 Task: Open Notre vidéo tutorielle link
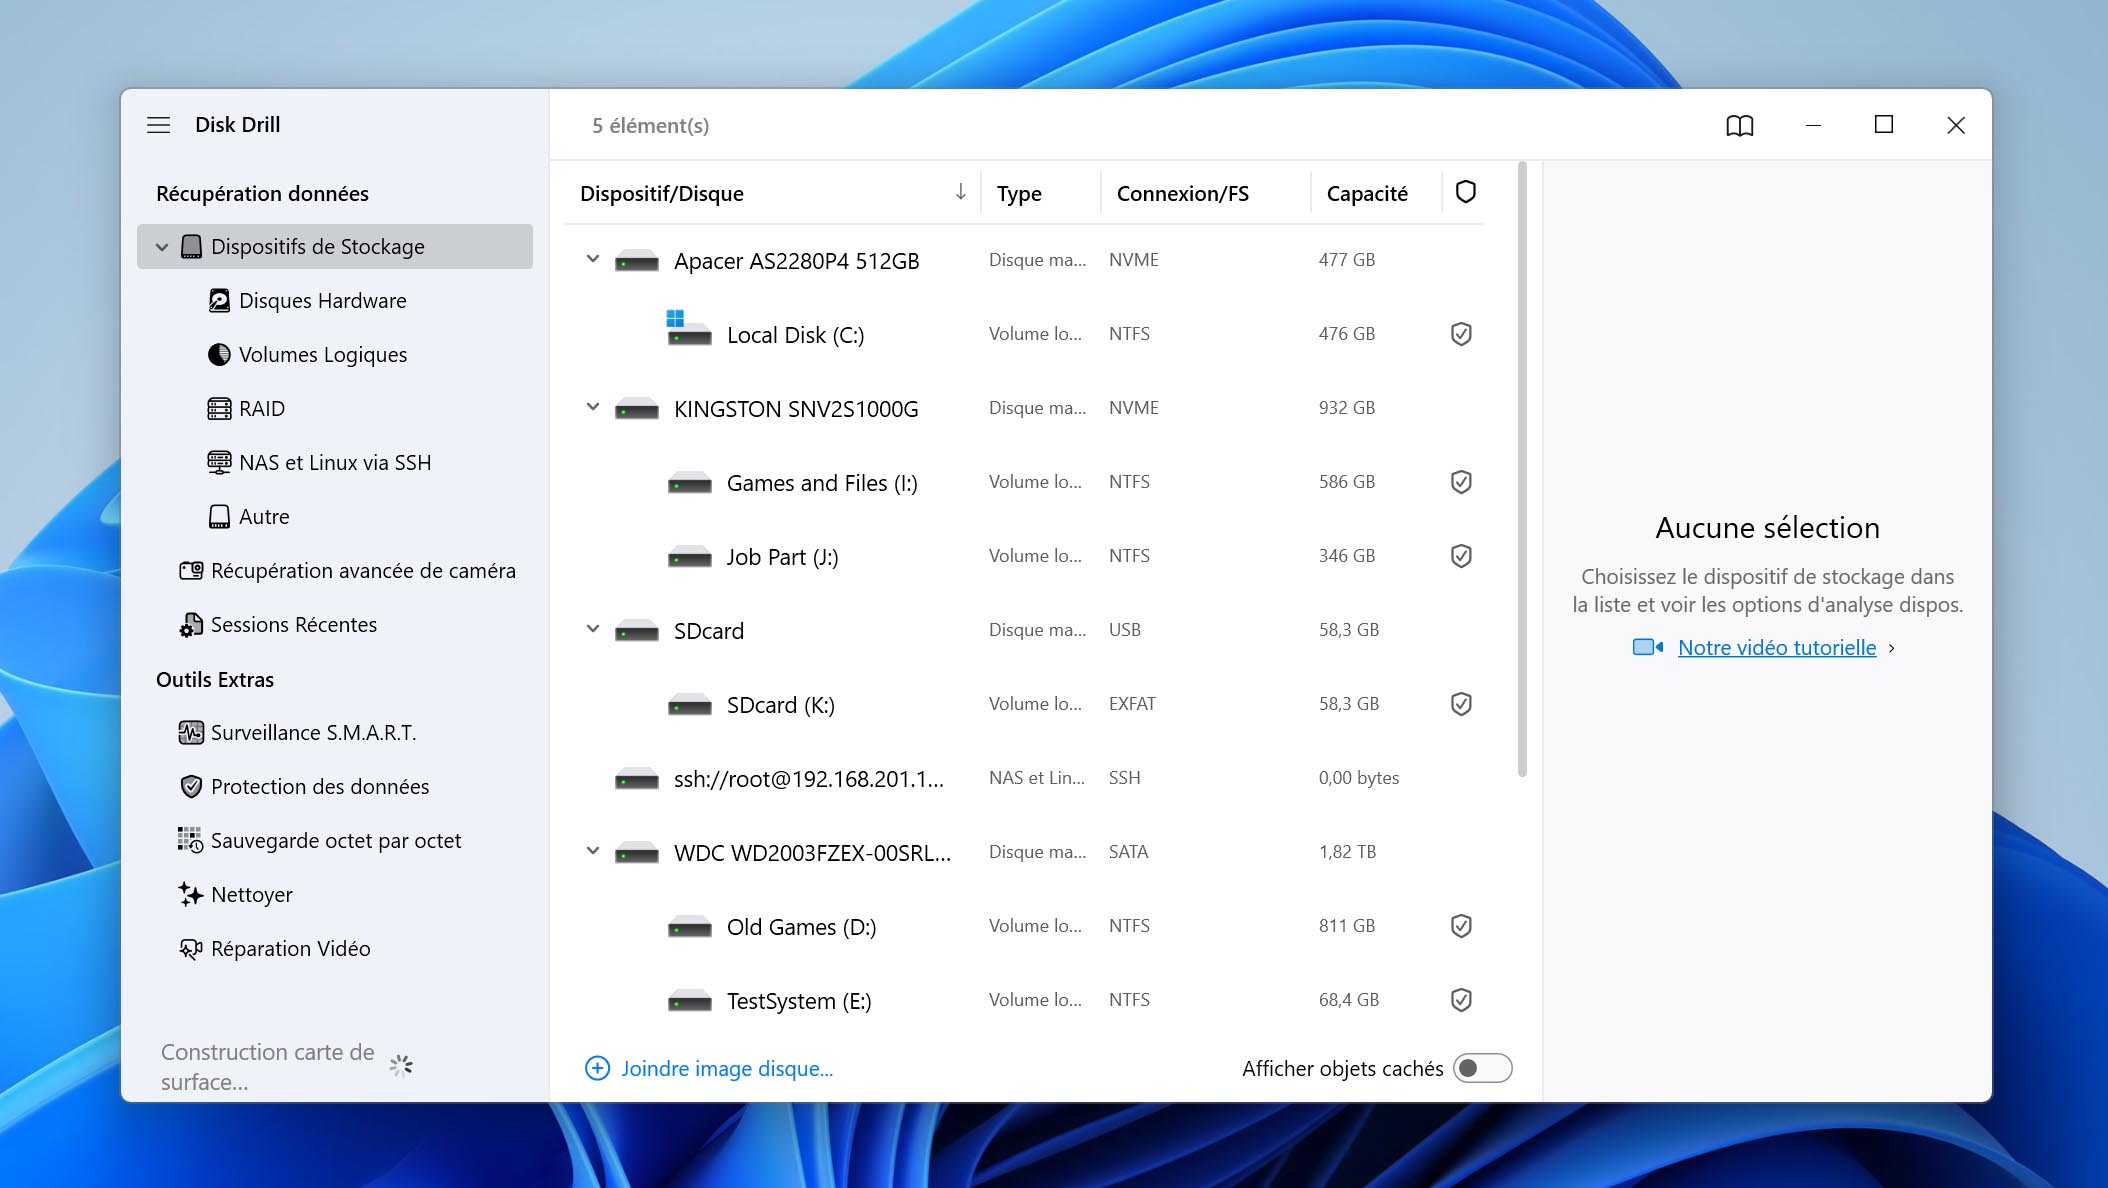1777,648
